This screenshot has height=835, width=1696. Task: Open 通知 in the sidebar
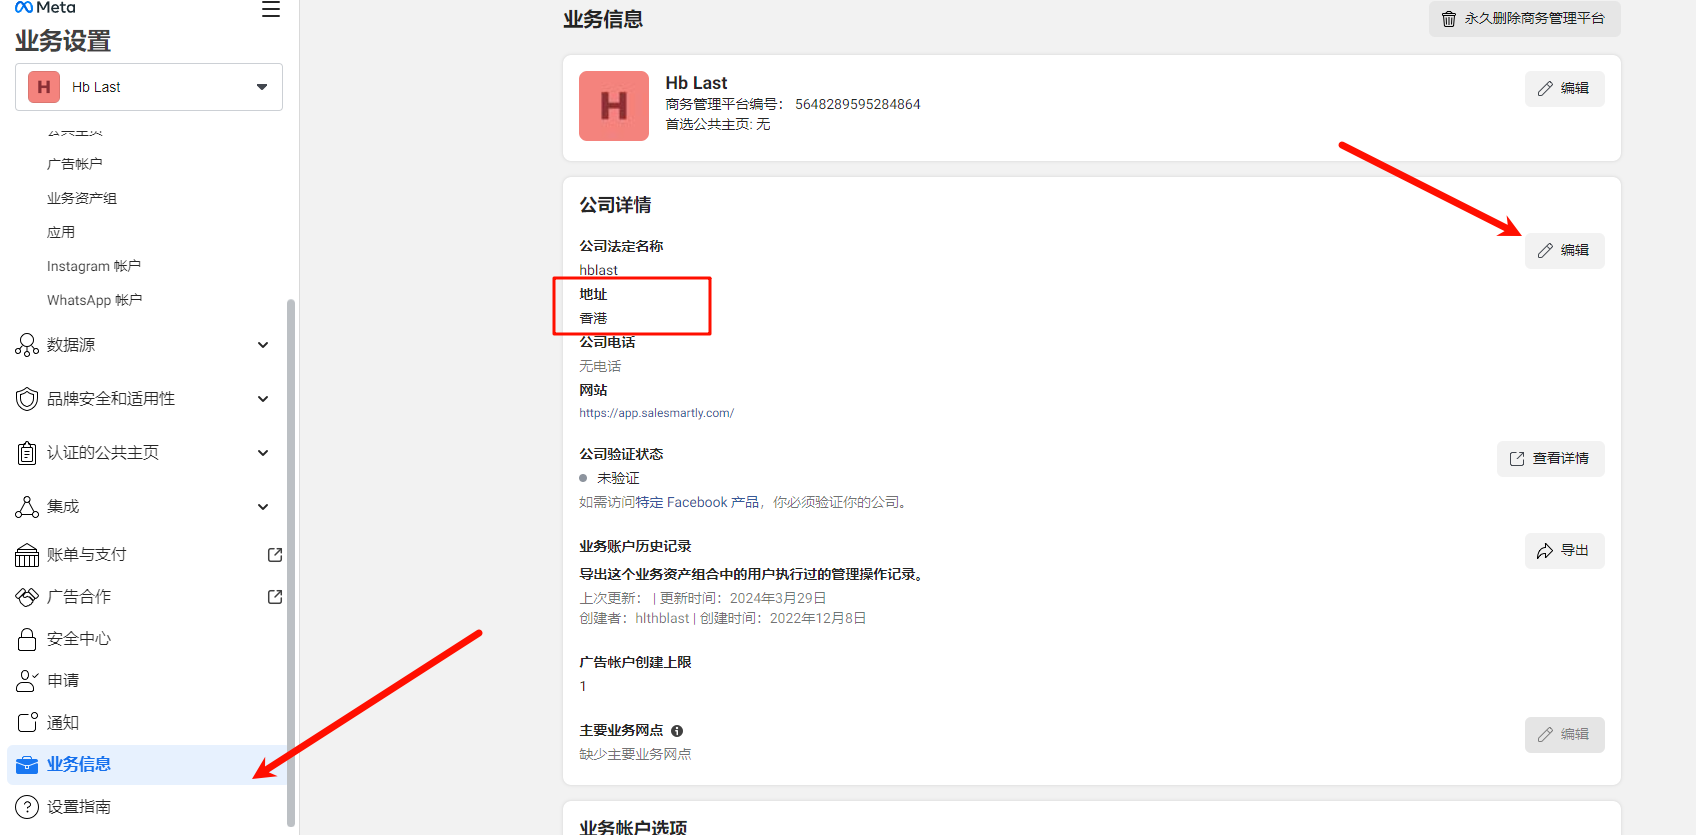(63, 722)
